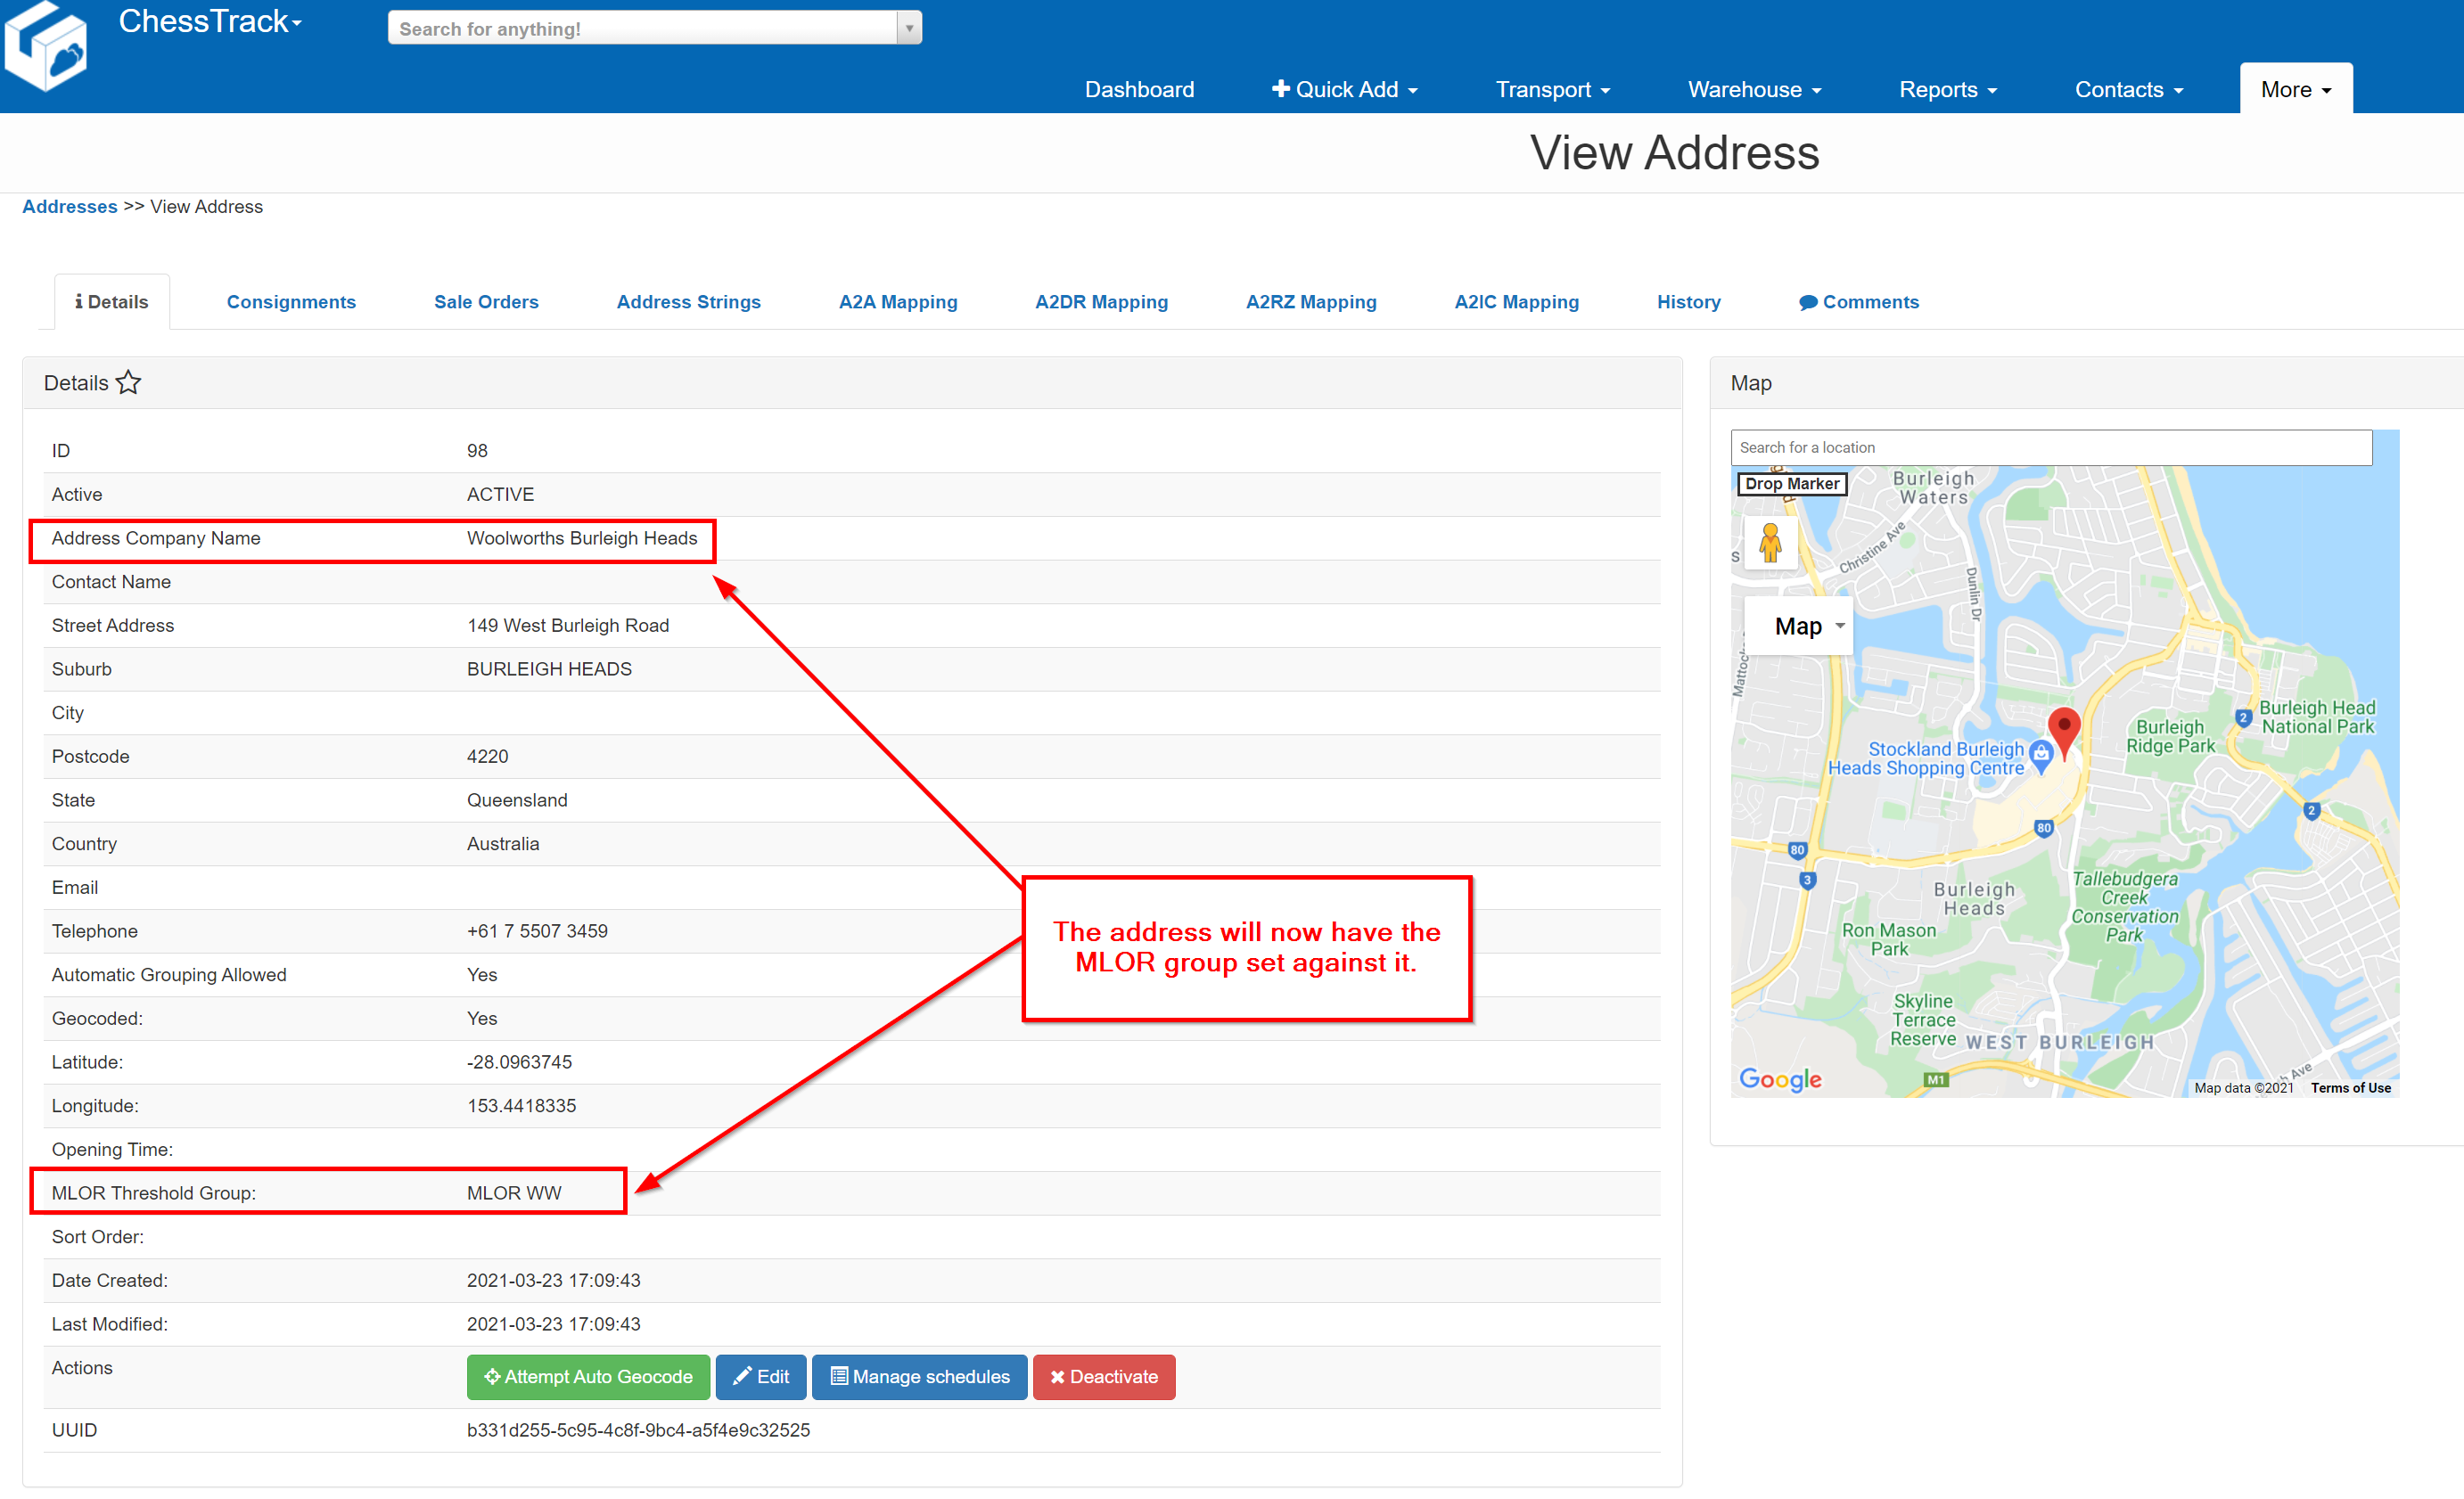Image resolution: width=2464 pixels, height=1499 pixels.
Task: Open the Comments tab with speech bubble
Action: click(1858, 302)
